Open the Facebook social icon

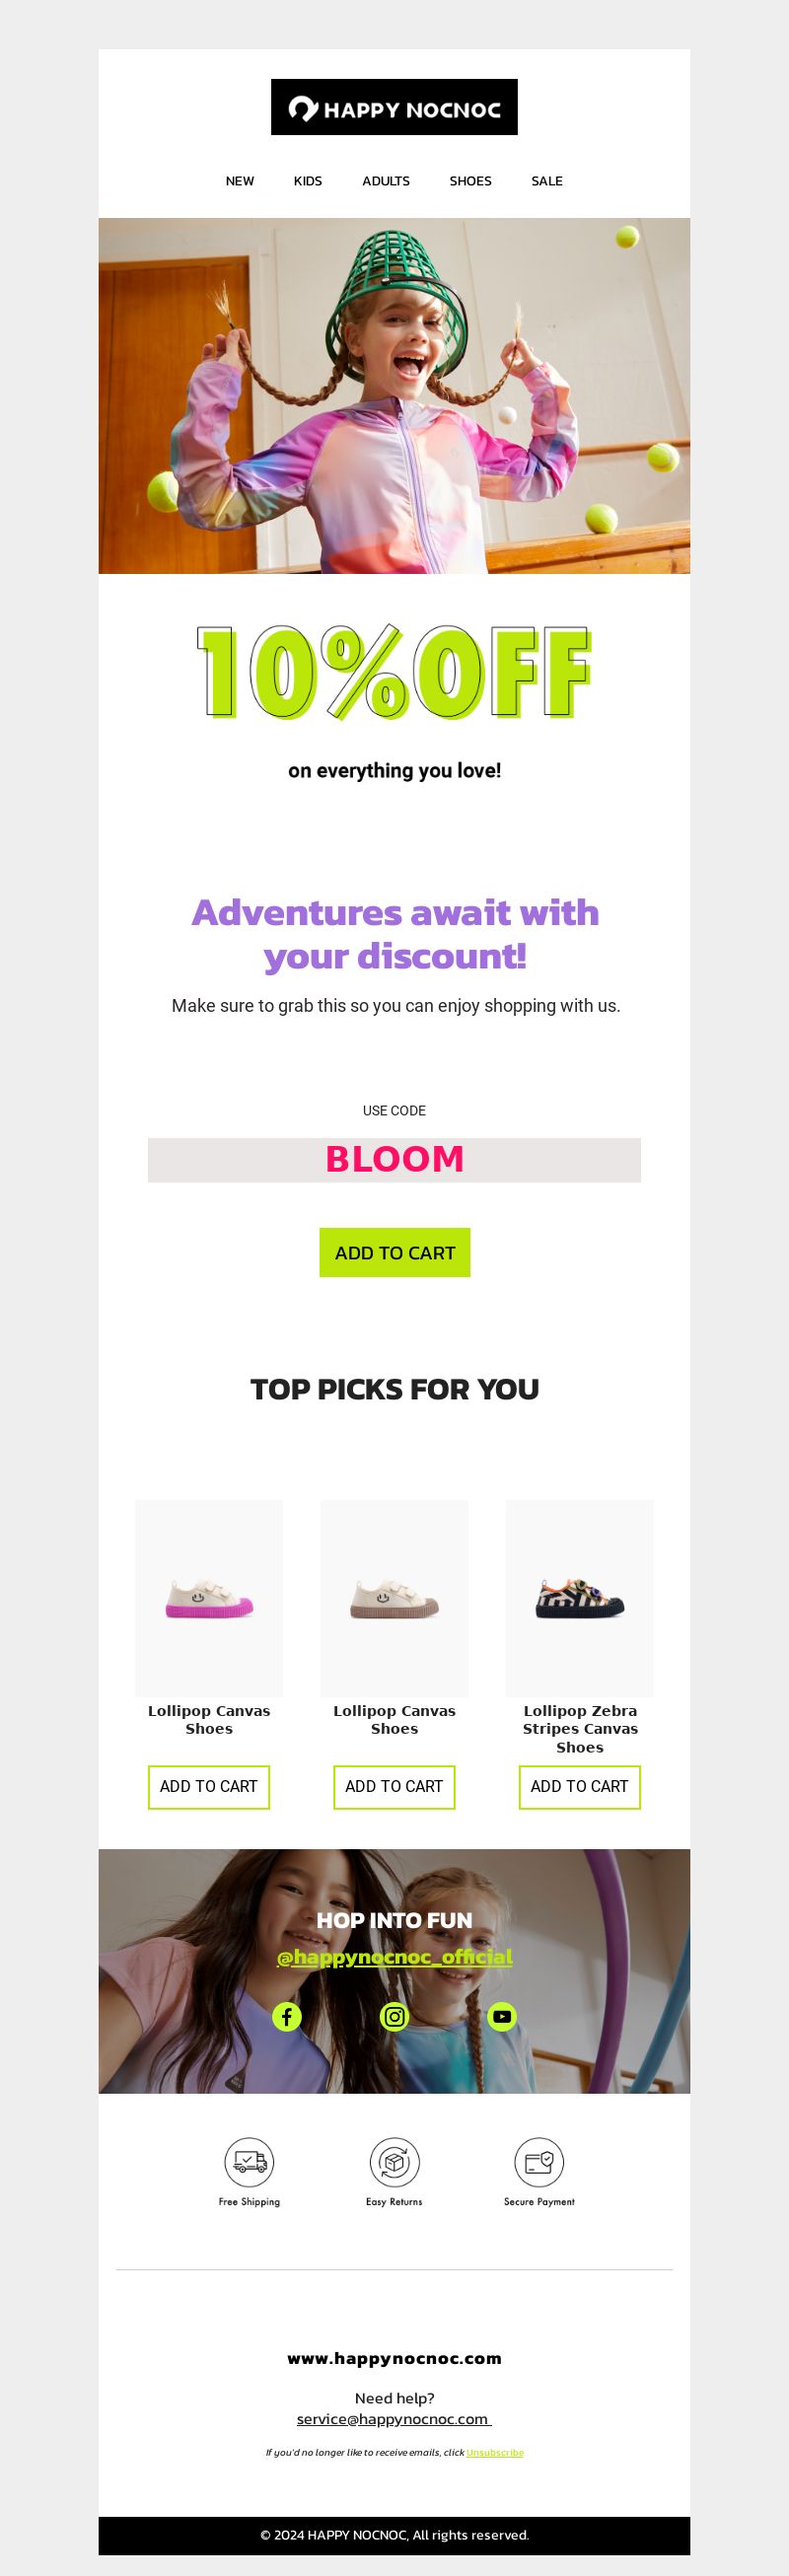(x=287, y=2017)
